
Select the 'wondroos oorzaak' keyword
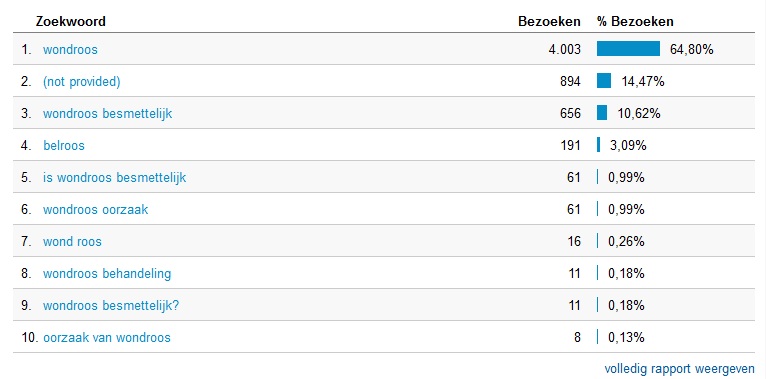pyautogui.click(x=95, y=210)
